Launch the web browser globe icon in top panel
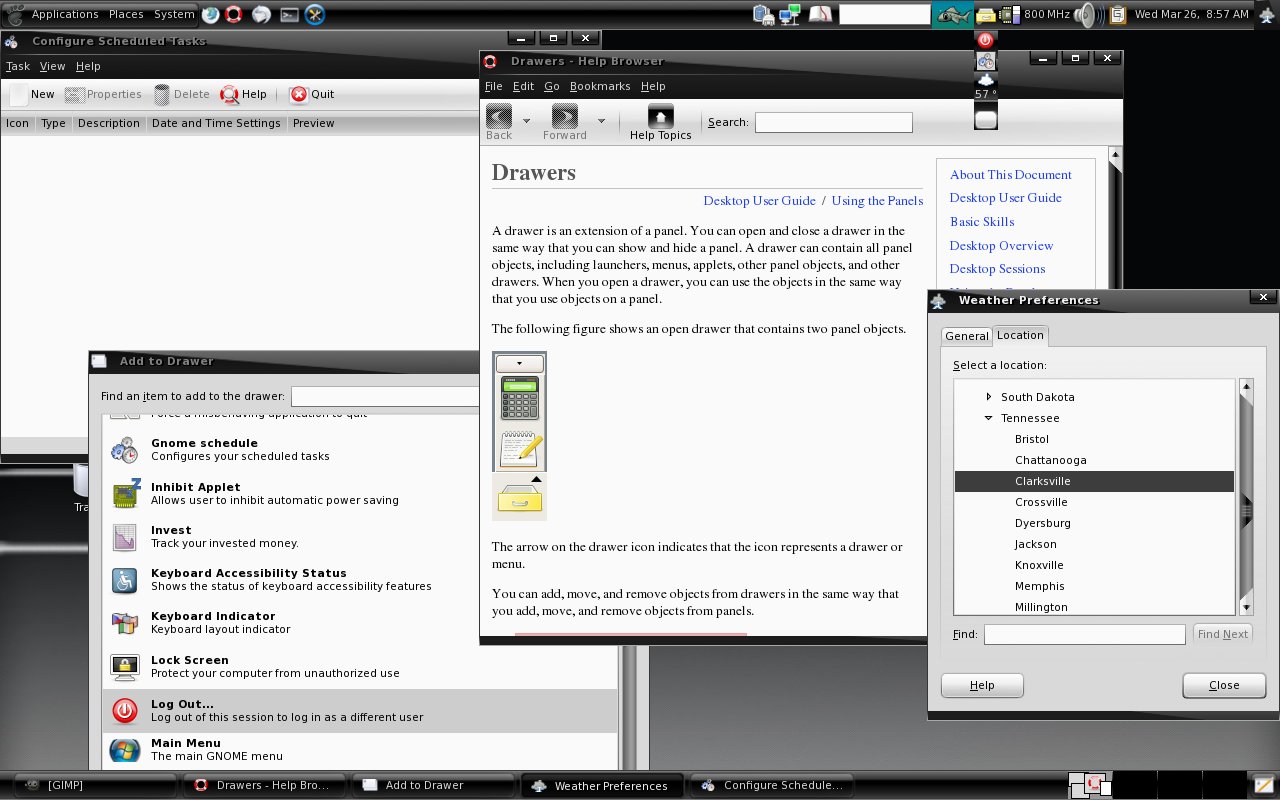1280x800 pixels. pos(211,14)
